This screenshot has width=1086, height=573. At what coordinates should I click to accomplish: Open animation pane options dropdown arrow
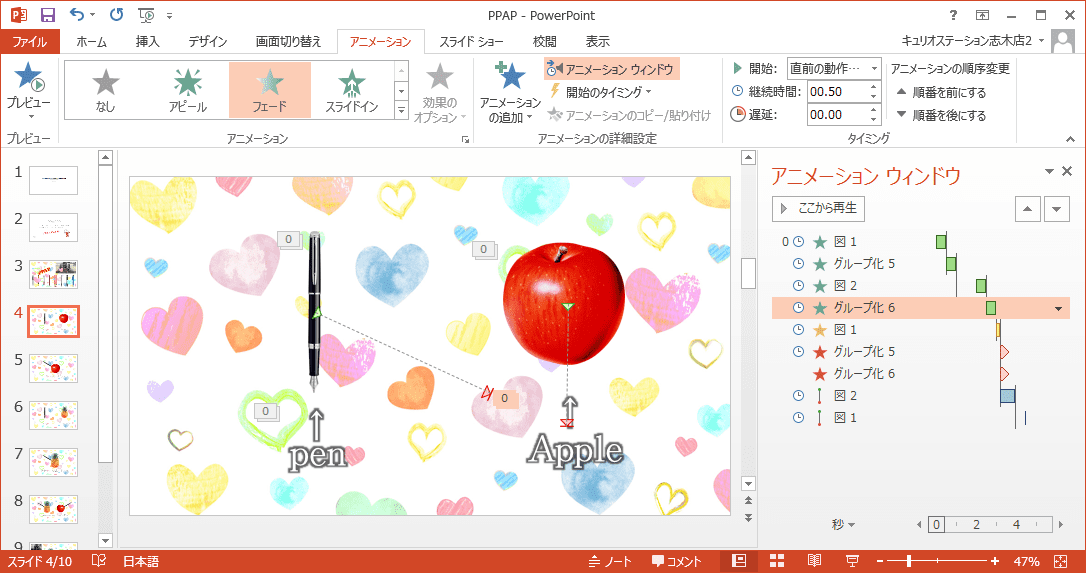(x=1049, y=171)
